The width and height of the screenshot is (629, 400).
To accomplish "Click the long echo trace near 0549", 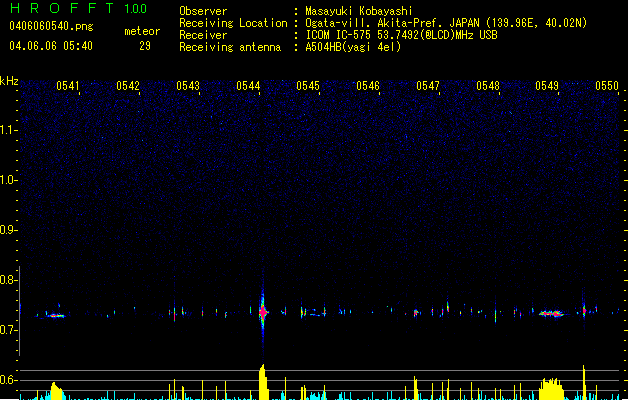I will pyautogui.click(x=552, y=313).
